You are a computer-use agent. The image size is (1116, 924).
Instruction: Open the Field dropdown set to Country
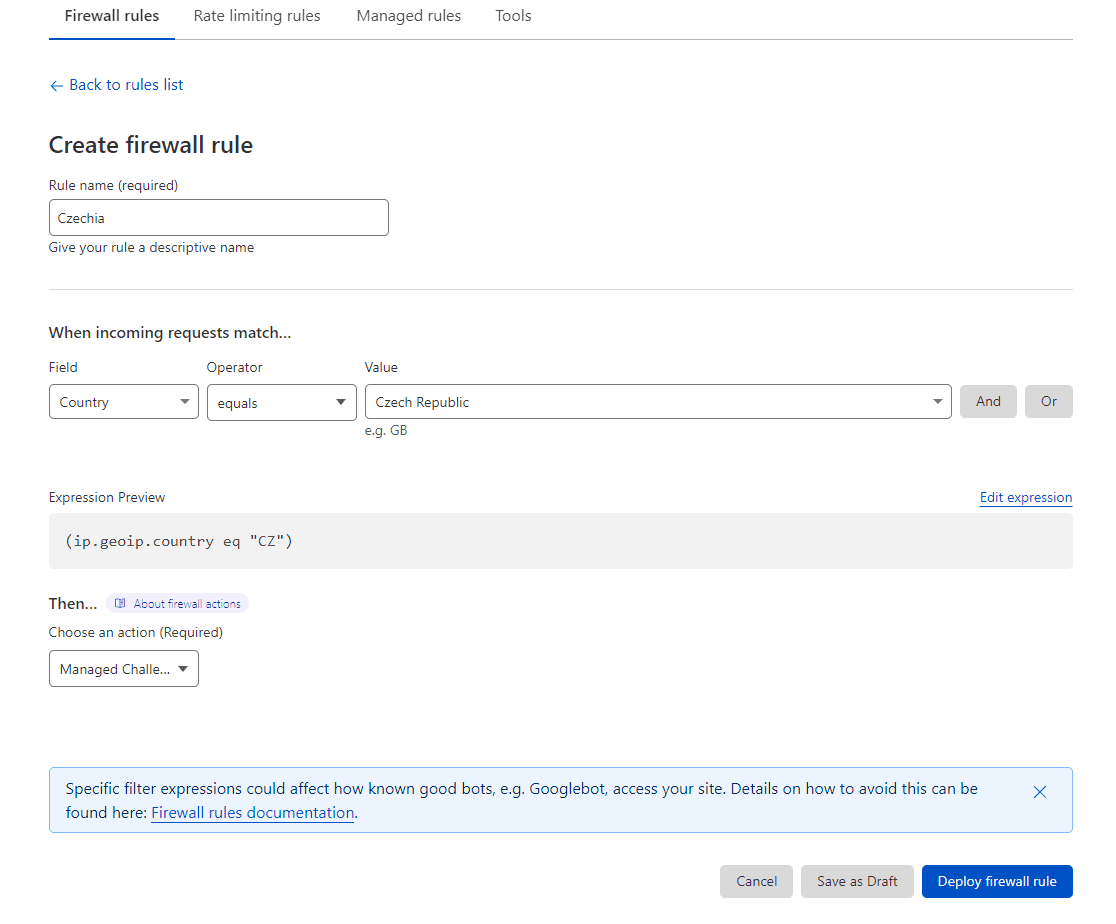tap(123, 402)
